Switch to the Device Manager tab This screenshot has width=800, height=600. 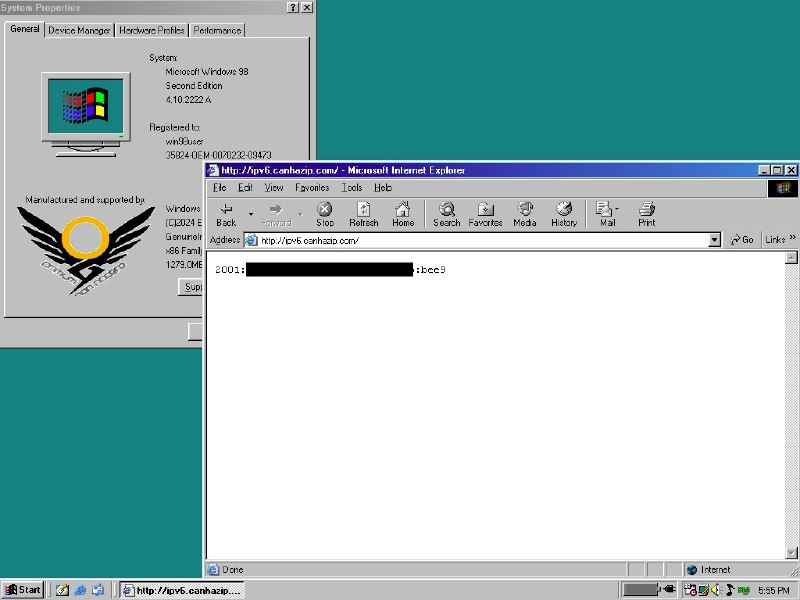79,31
